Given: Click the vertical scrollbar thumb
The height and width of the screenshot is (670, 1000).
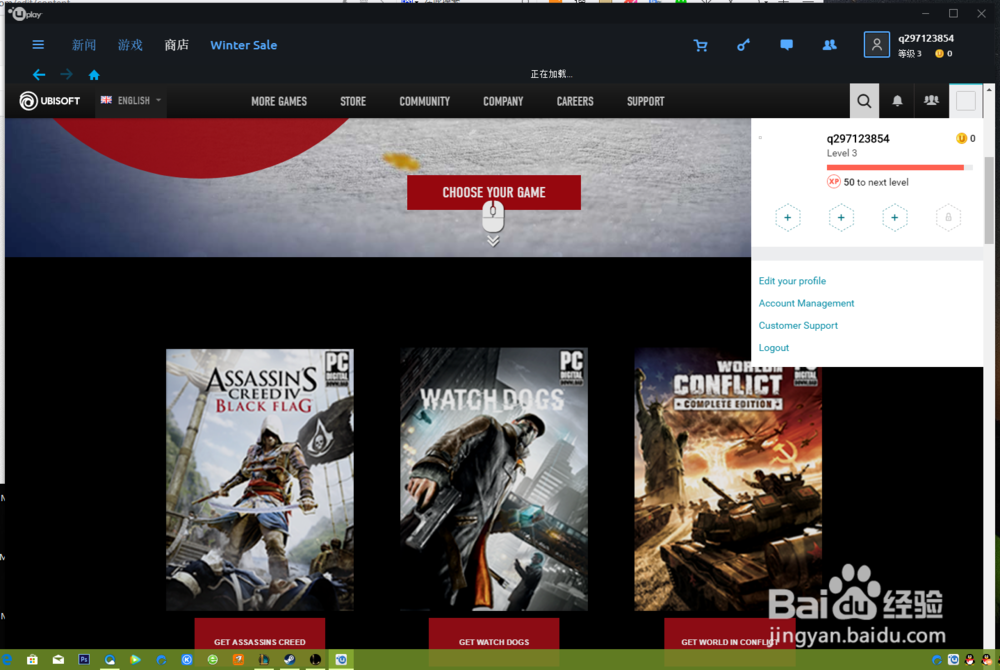Looking at the screenshot, I should coord(989,201).
